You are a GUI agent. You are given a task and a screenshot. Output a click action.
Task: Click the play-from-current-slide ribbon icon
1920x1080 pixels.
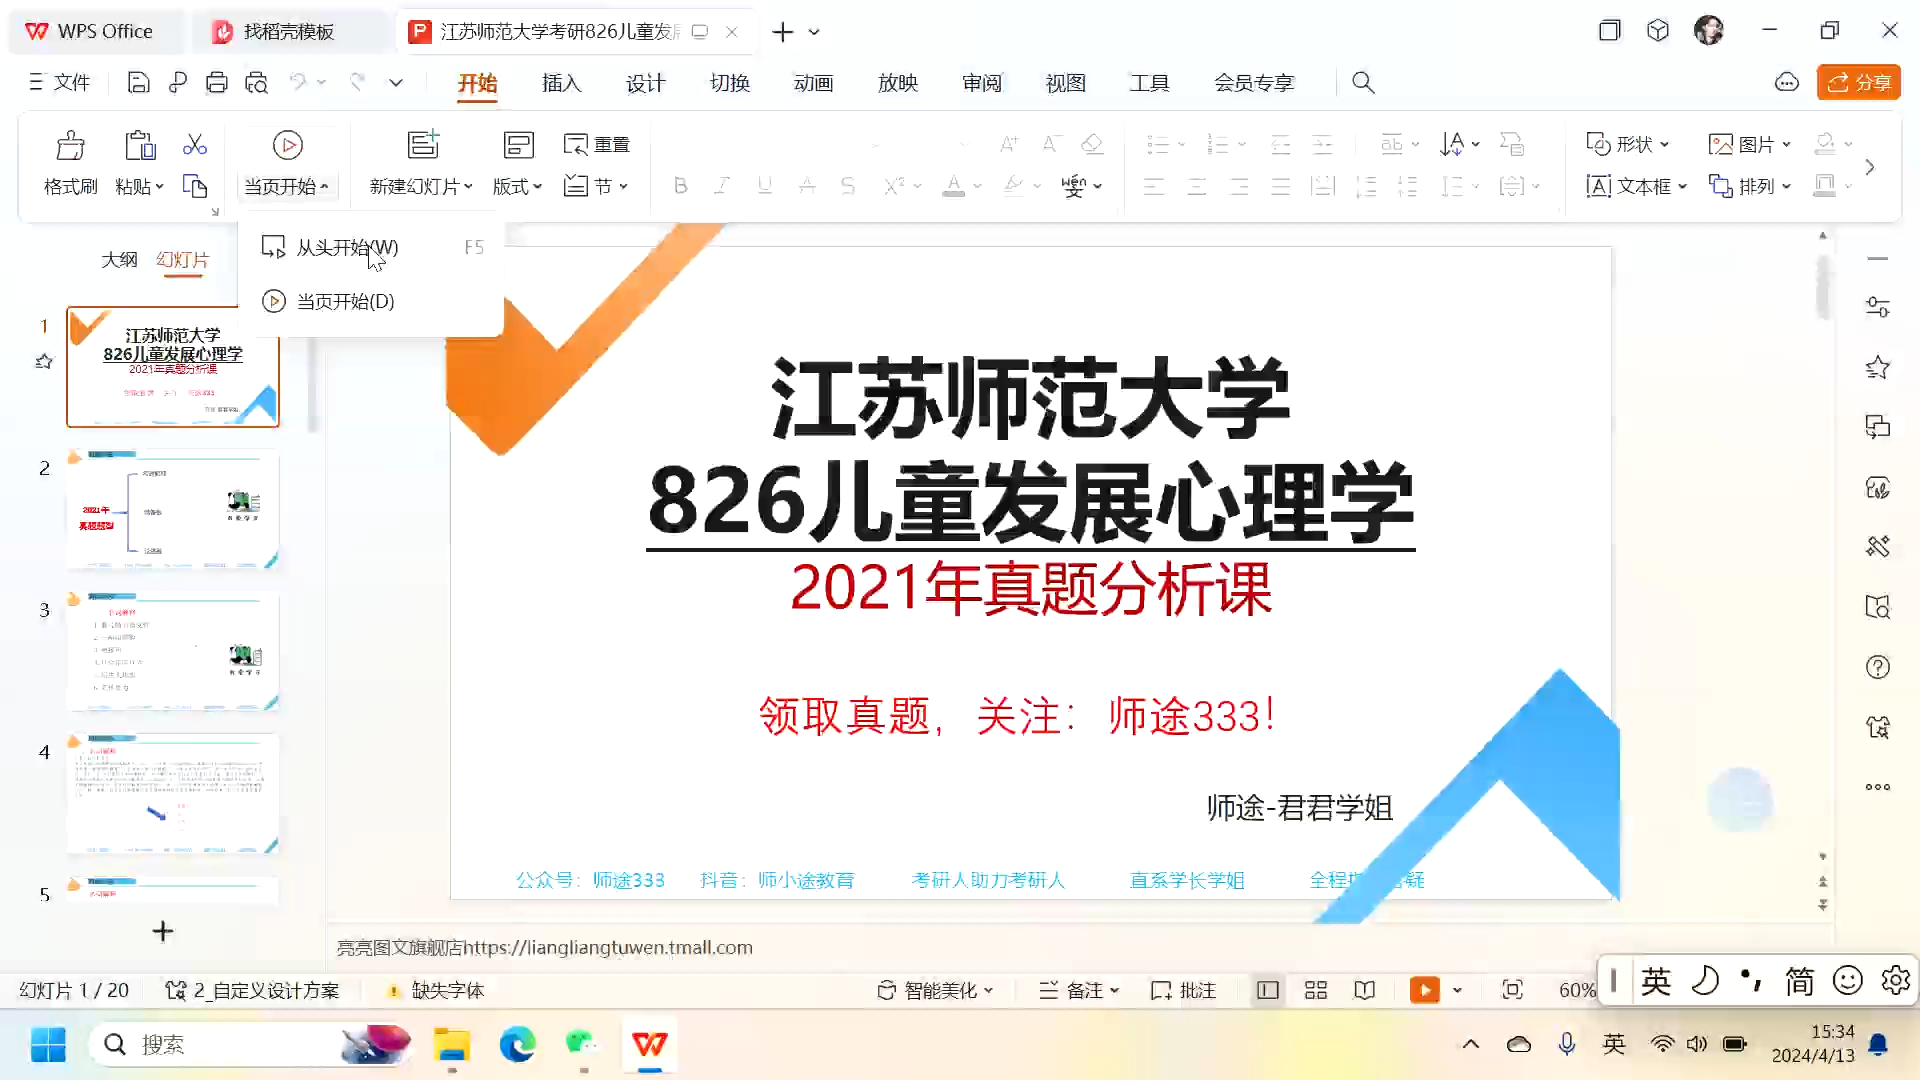click(x=287, y=145)
